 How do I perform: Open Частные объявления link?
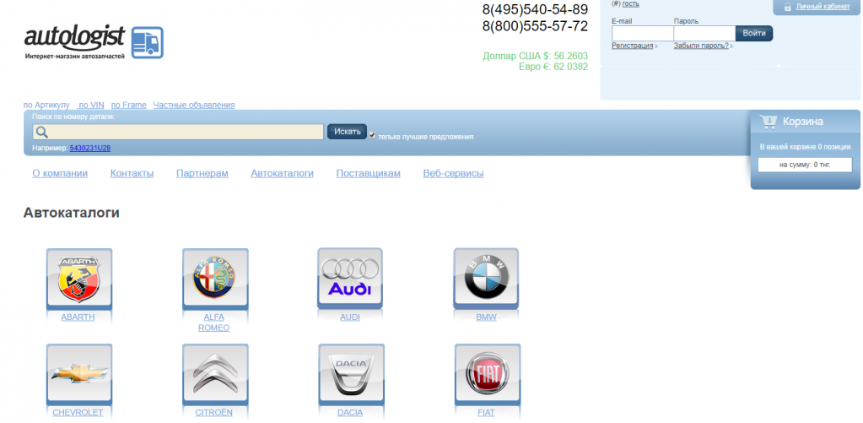(x=194, y=105)
